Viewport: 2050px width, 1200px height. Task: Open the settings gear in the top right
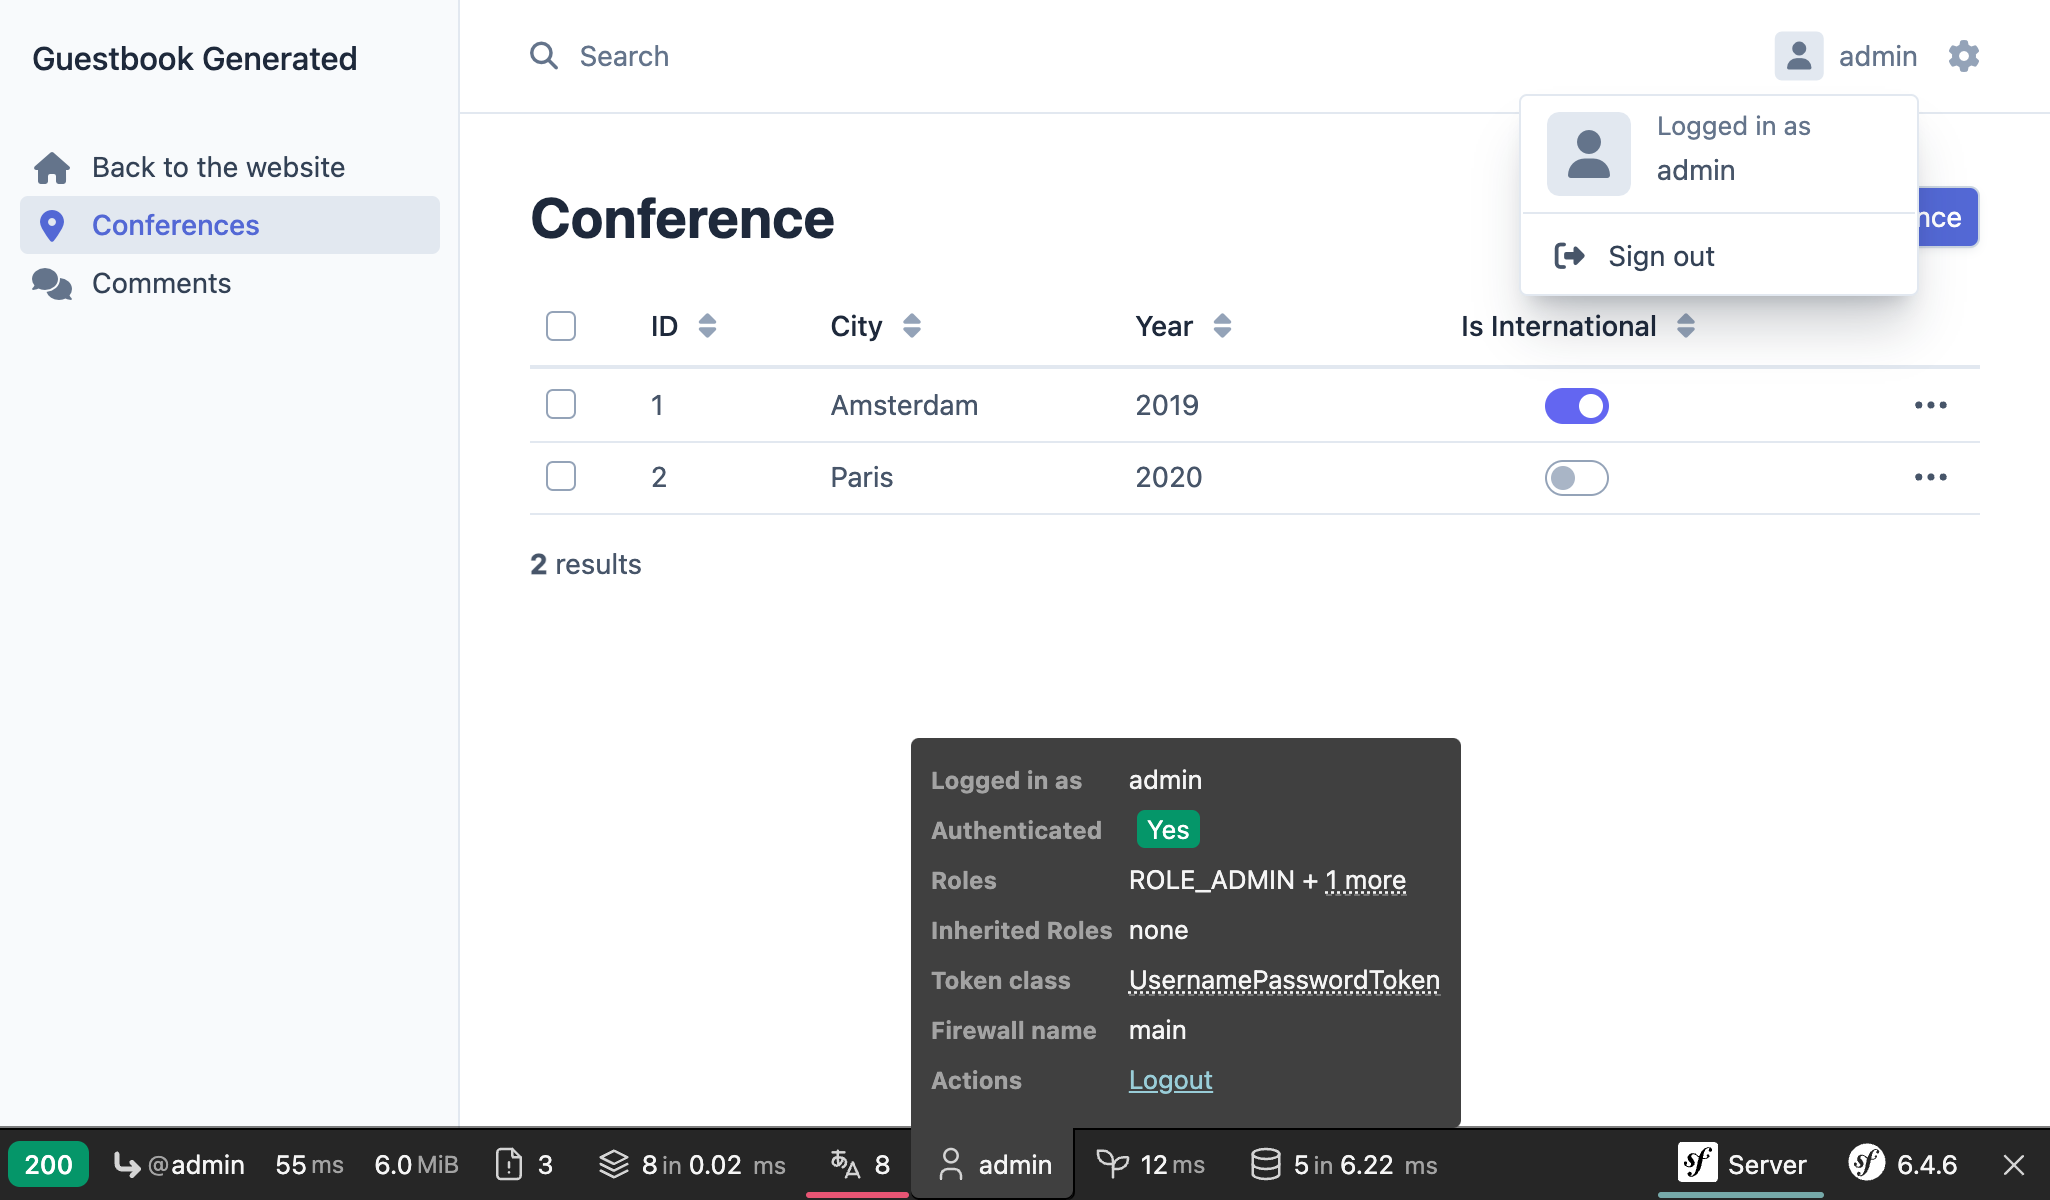(x=1962, y=56)
